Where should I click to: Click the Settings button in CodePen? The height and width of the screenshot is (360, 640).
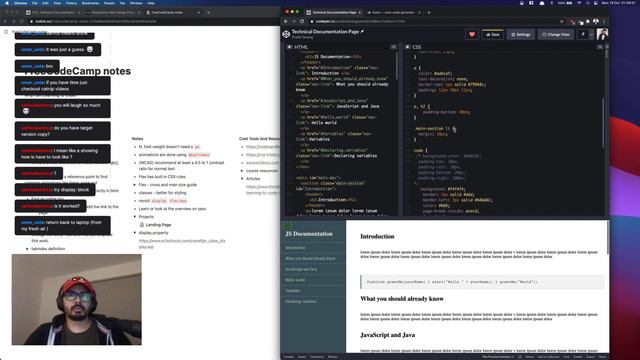click(x=520, y=35)
